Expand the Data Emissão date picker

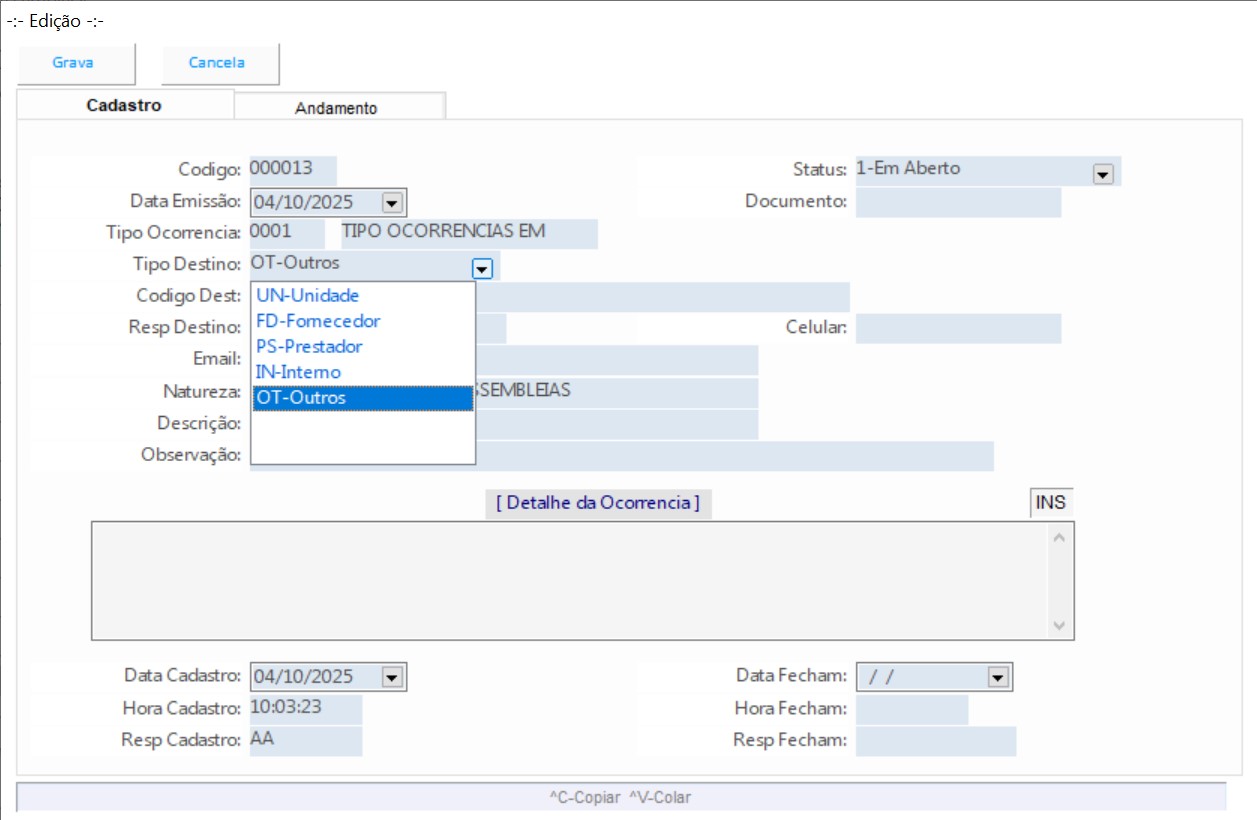point(392,203)
